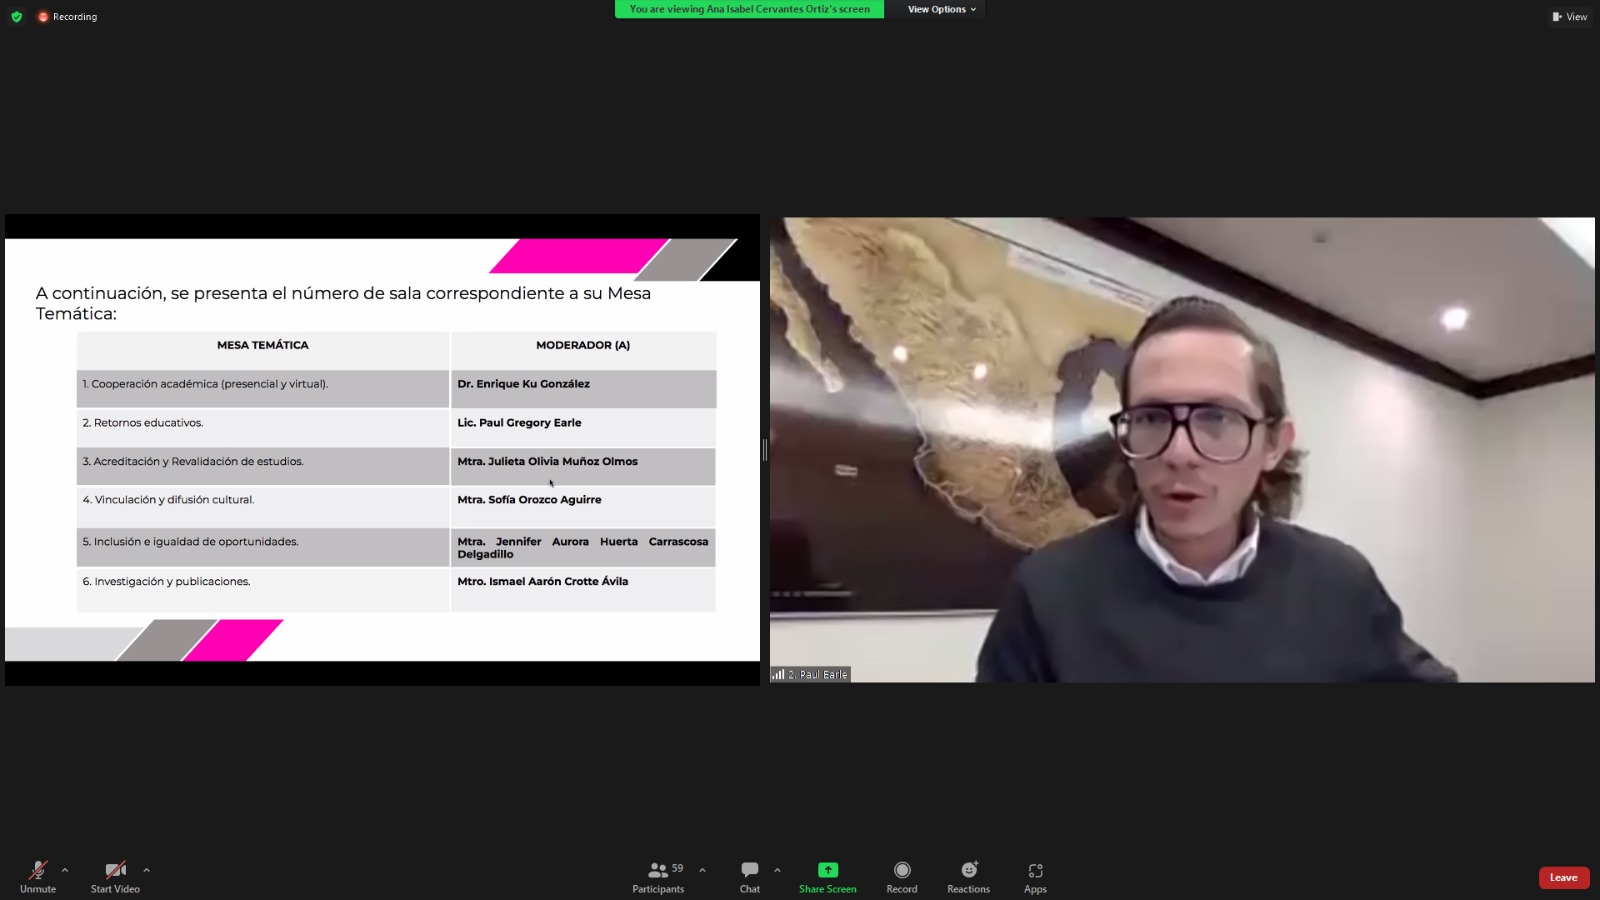The image size is (1600, 900).
Task: Open the Chat panel
Action: click(x=750, y=876)
